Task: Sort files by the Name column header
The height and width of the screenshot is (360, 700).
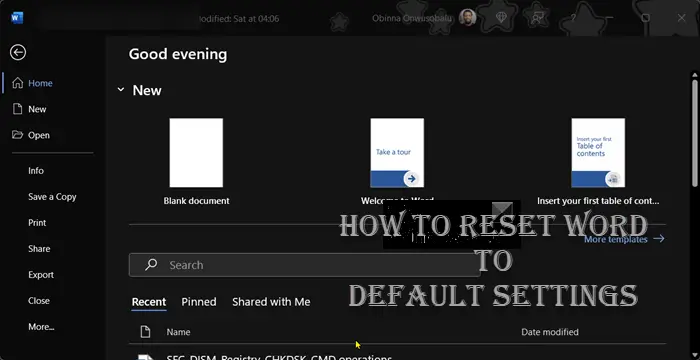Action: coord(178,332)
